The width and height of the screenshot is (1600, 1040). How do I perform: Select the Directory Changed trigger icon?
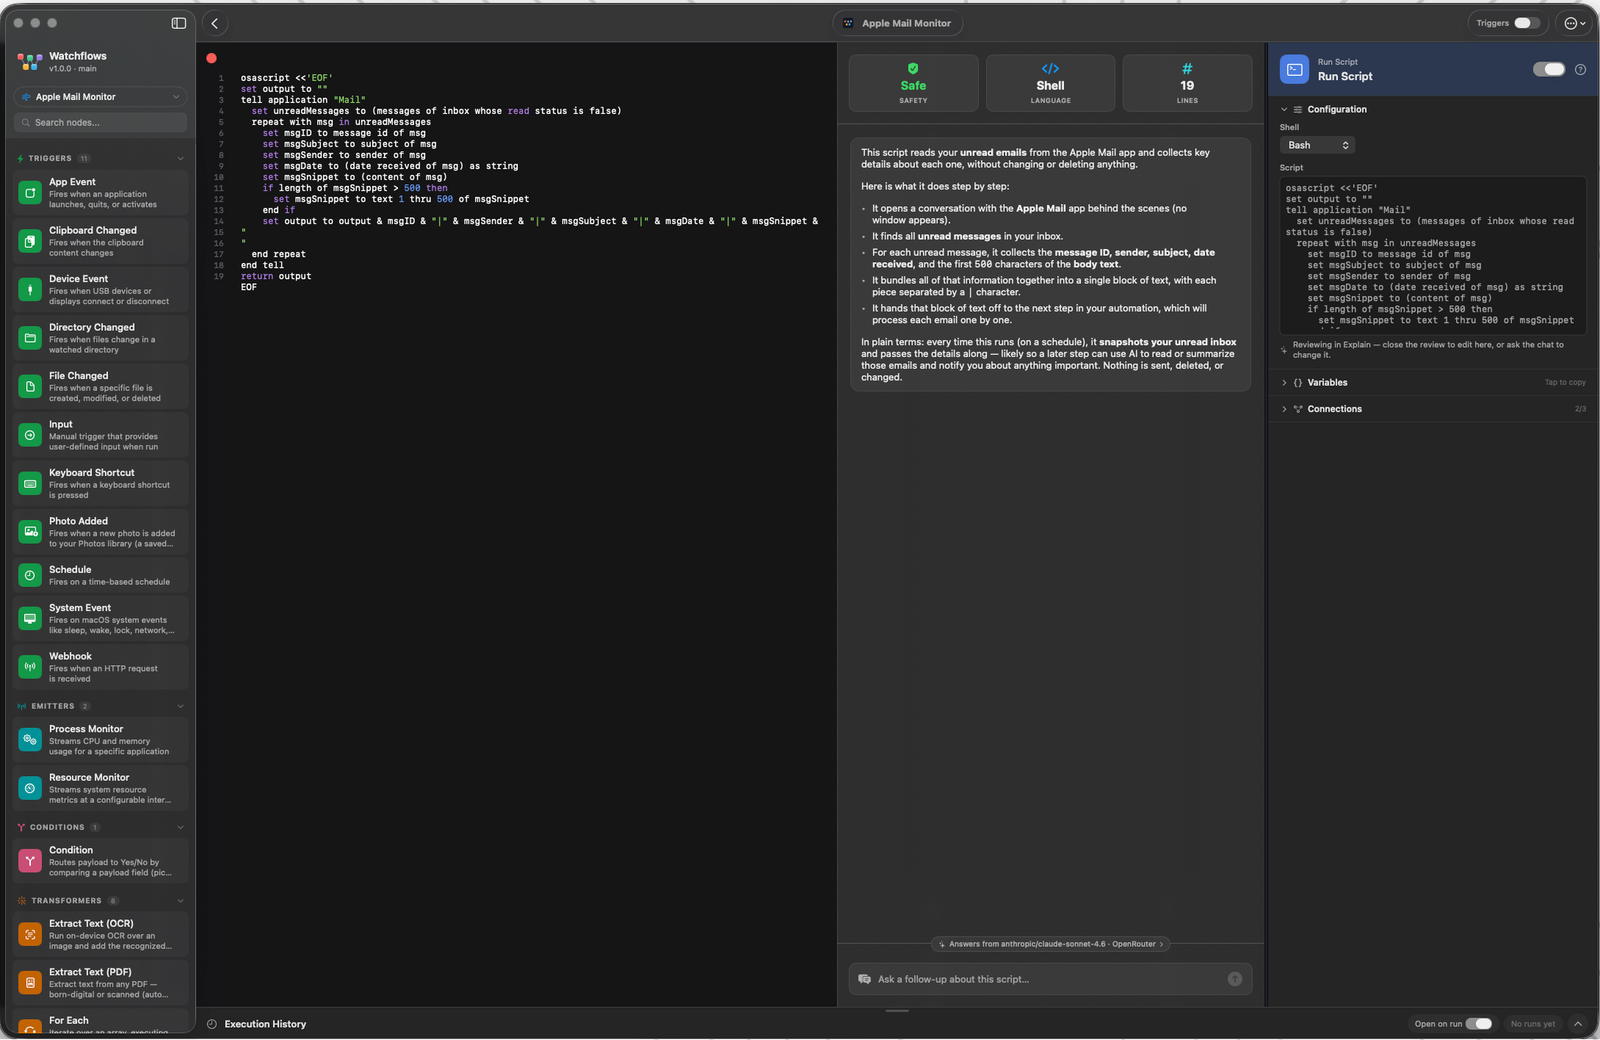tap(30, 338)
